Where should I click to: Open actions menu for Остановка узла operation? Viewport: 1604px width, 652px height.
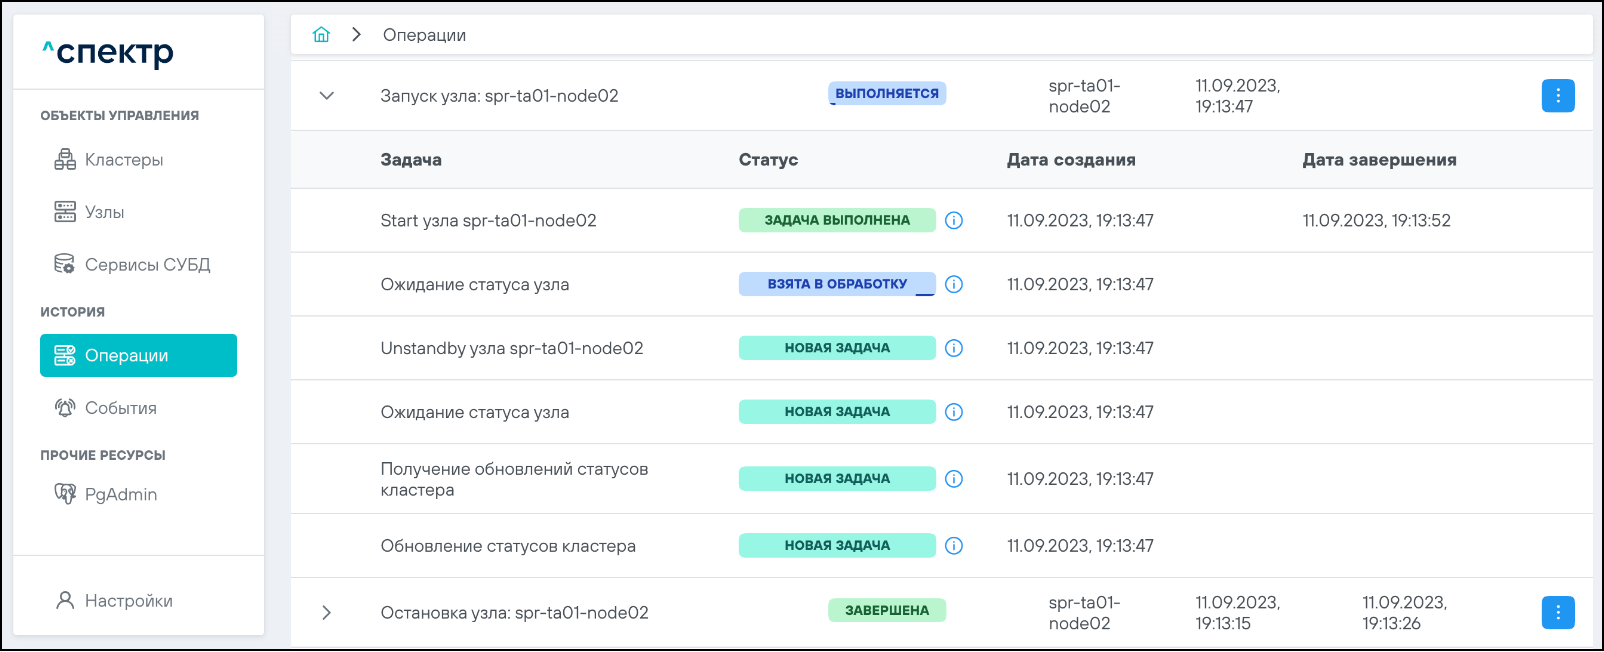point(1557,613)
